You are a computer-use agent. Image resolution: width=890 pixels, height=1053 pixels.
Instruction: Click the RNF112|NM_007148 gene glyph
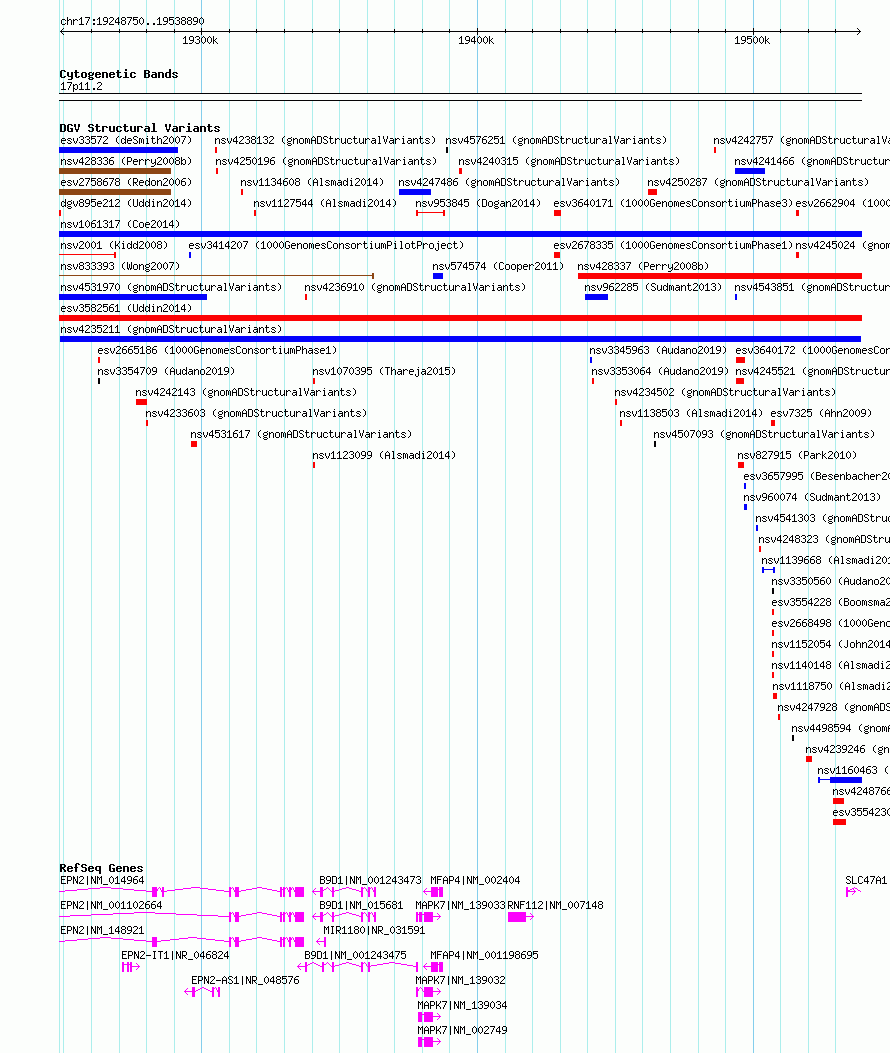click(521, 917)
